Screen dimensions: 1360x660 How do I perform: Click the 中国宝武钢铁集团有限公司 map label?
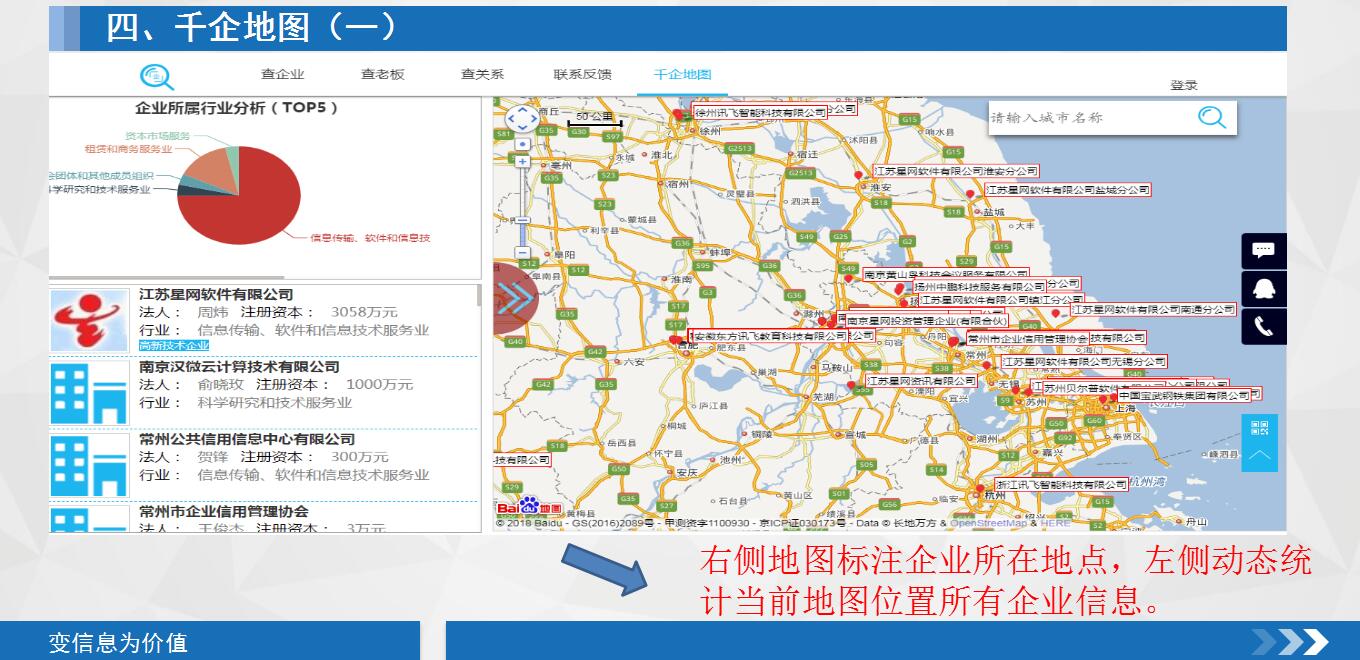coord(1184,396)
